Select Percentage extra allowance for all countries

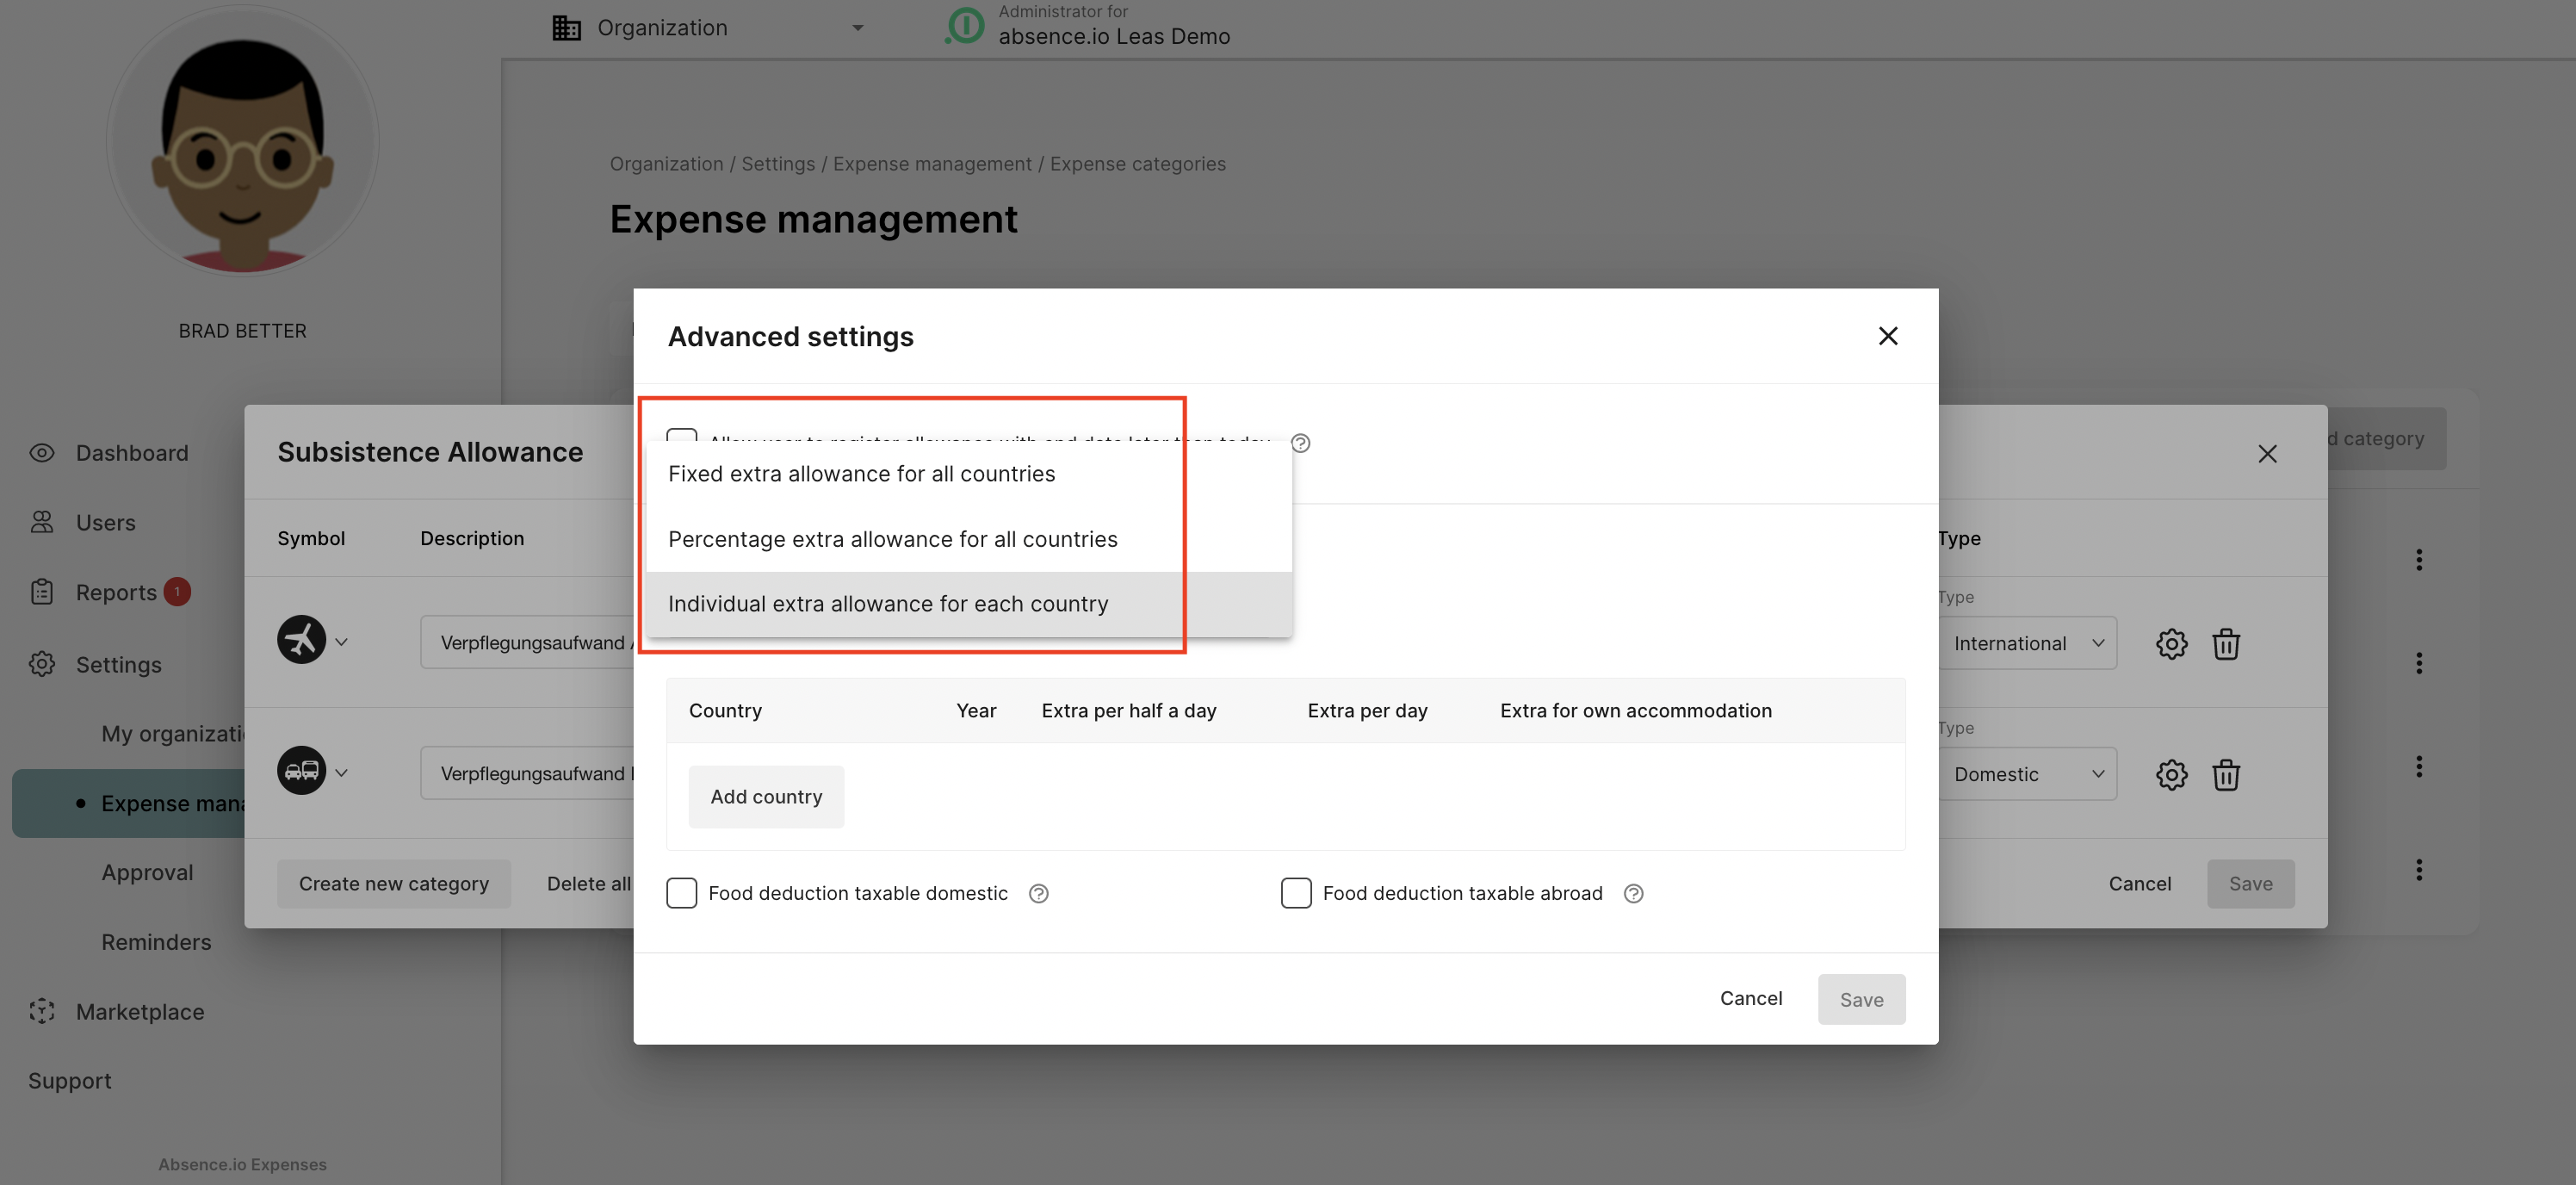click(892, 539)
